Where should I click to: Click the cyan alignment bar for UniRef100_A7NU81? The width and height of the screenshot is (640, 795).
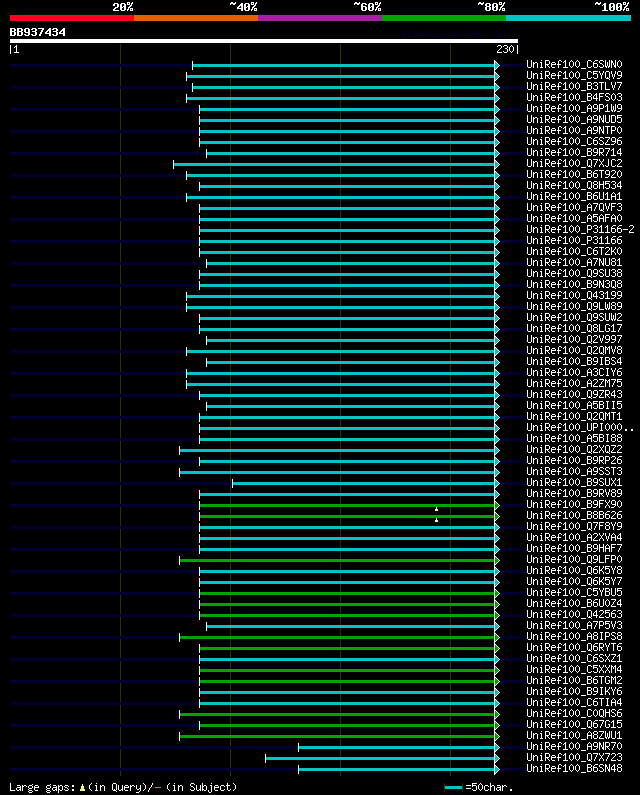[350, 264]
